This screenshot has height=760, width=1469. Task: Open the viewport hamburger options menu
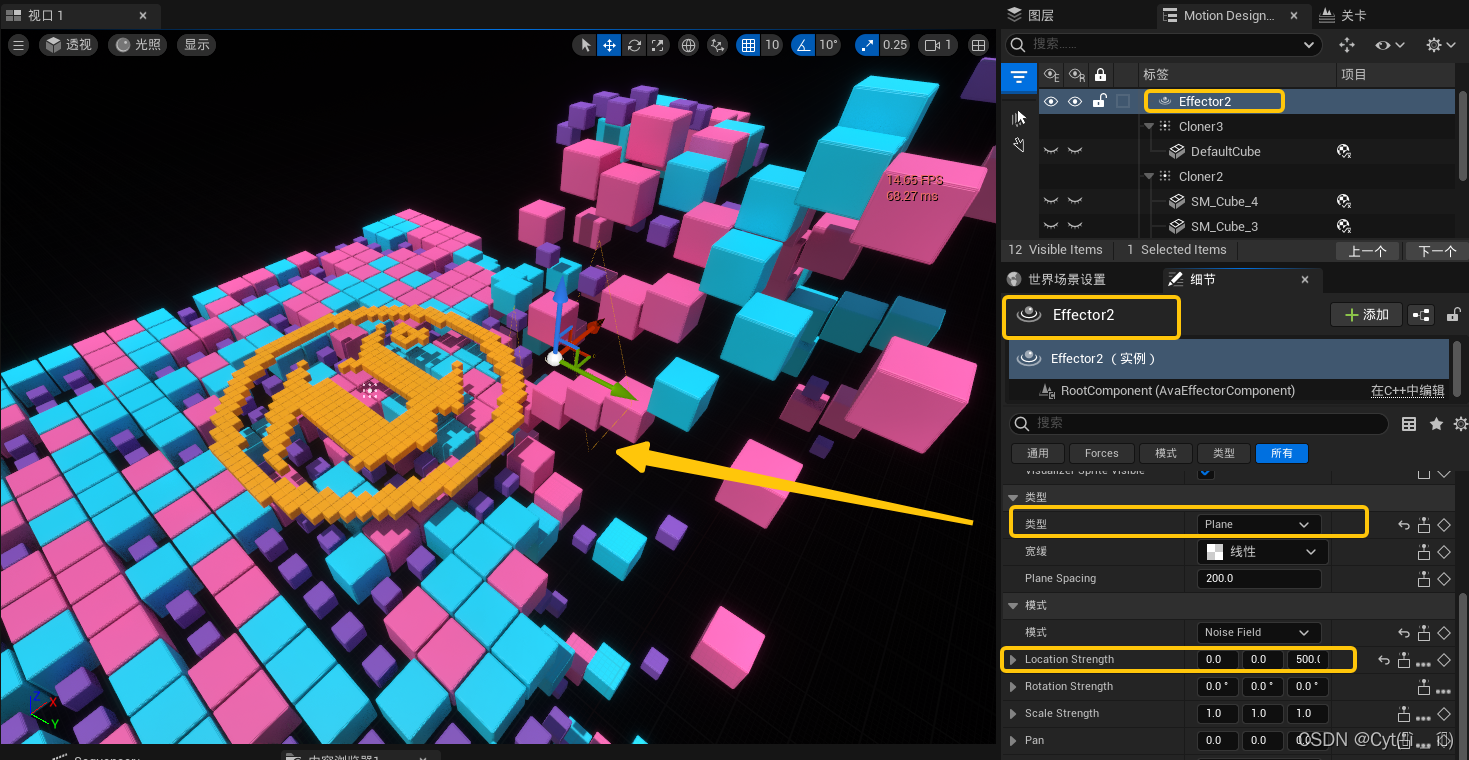coord(18,45)
